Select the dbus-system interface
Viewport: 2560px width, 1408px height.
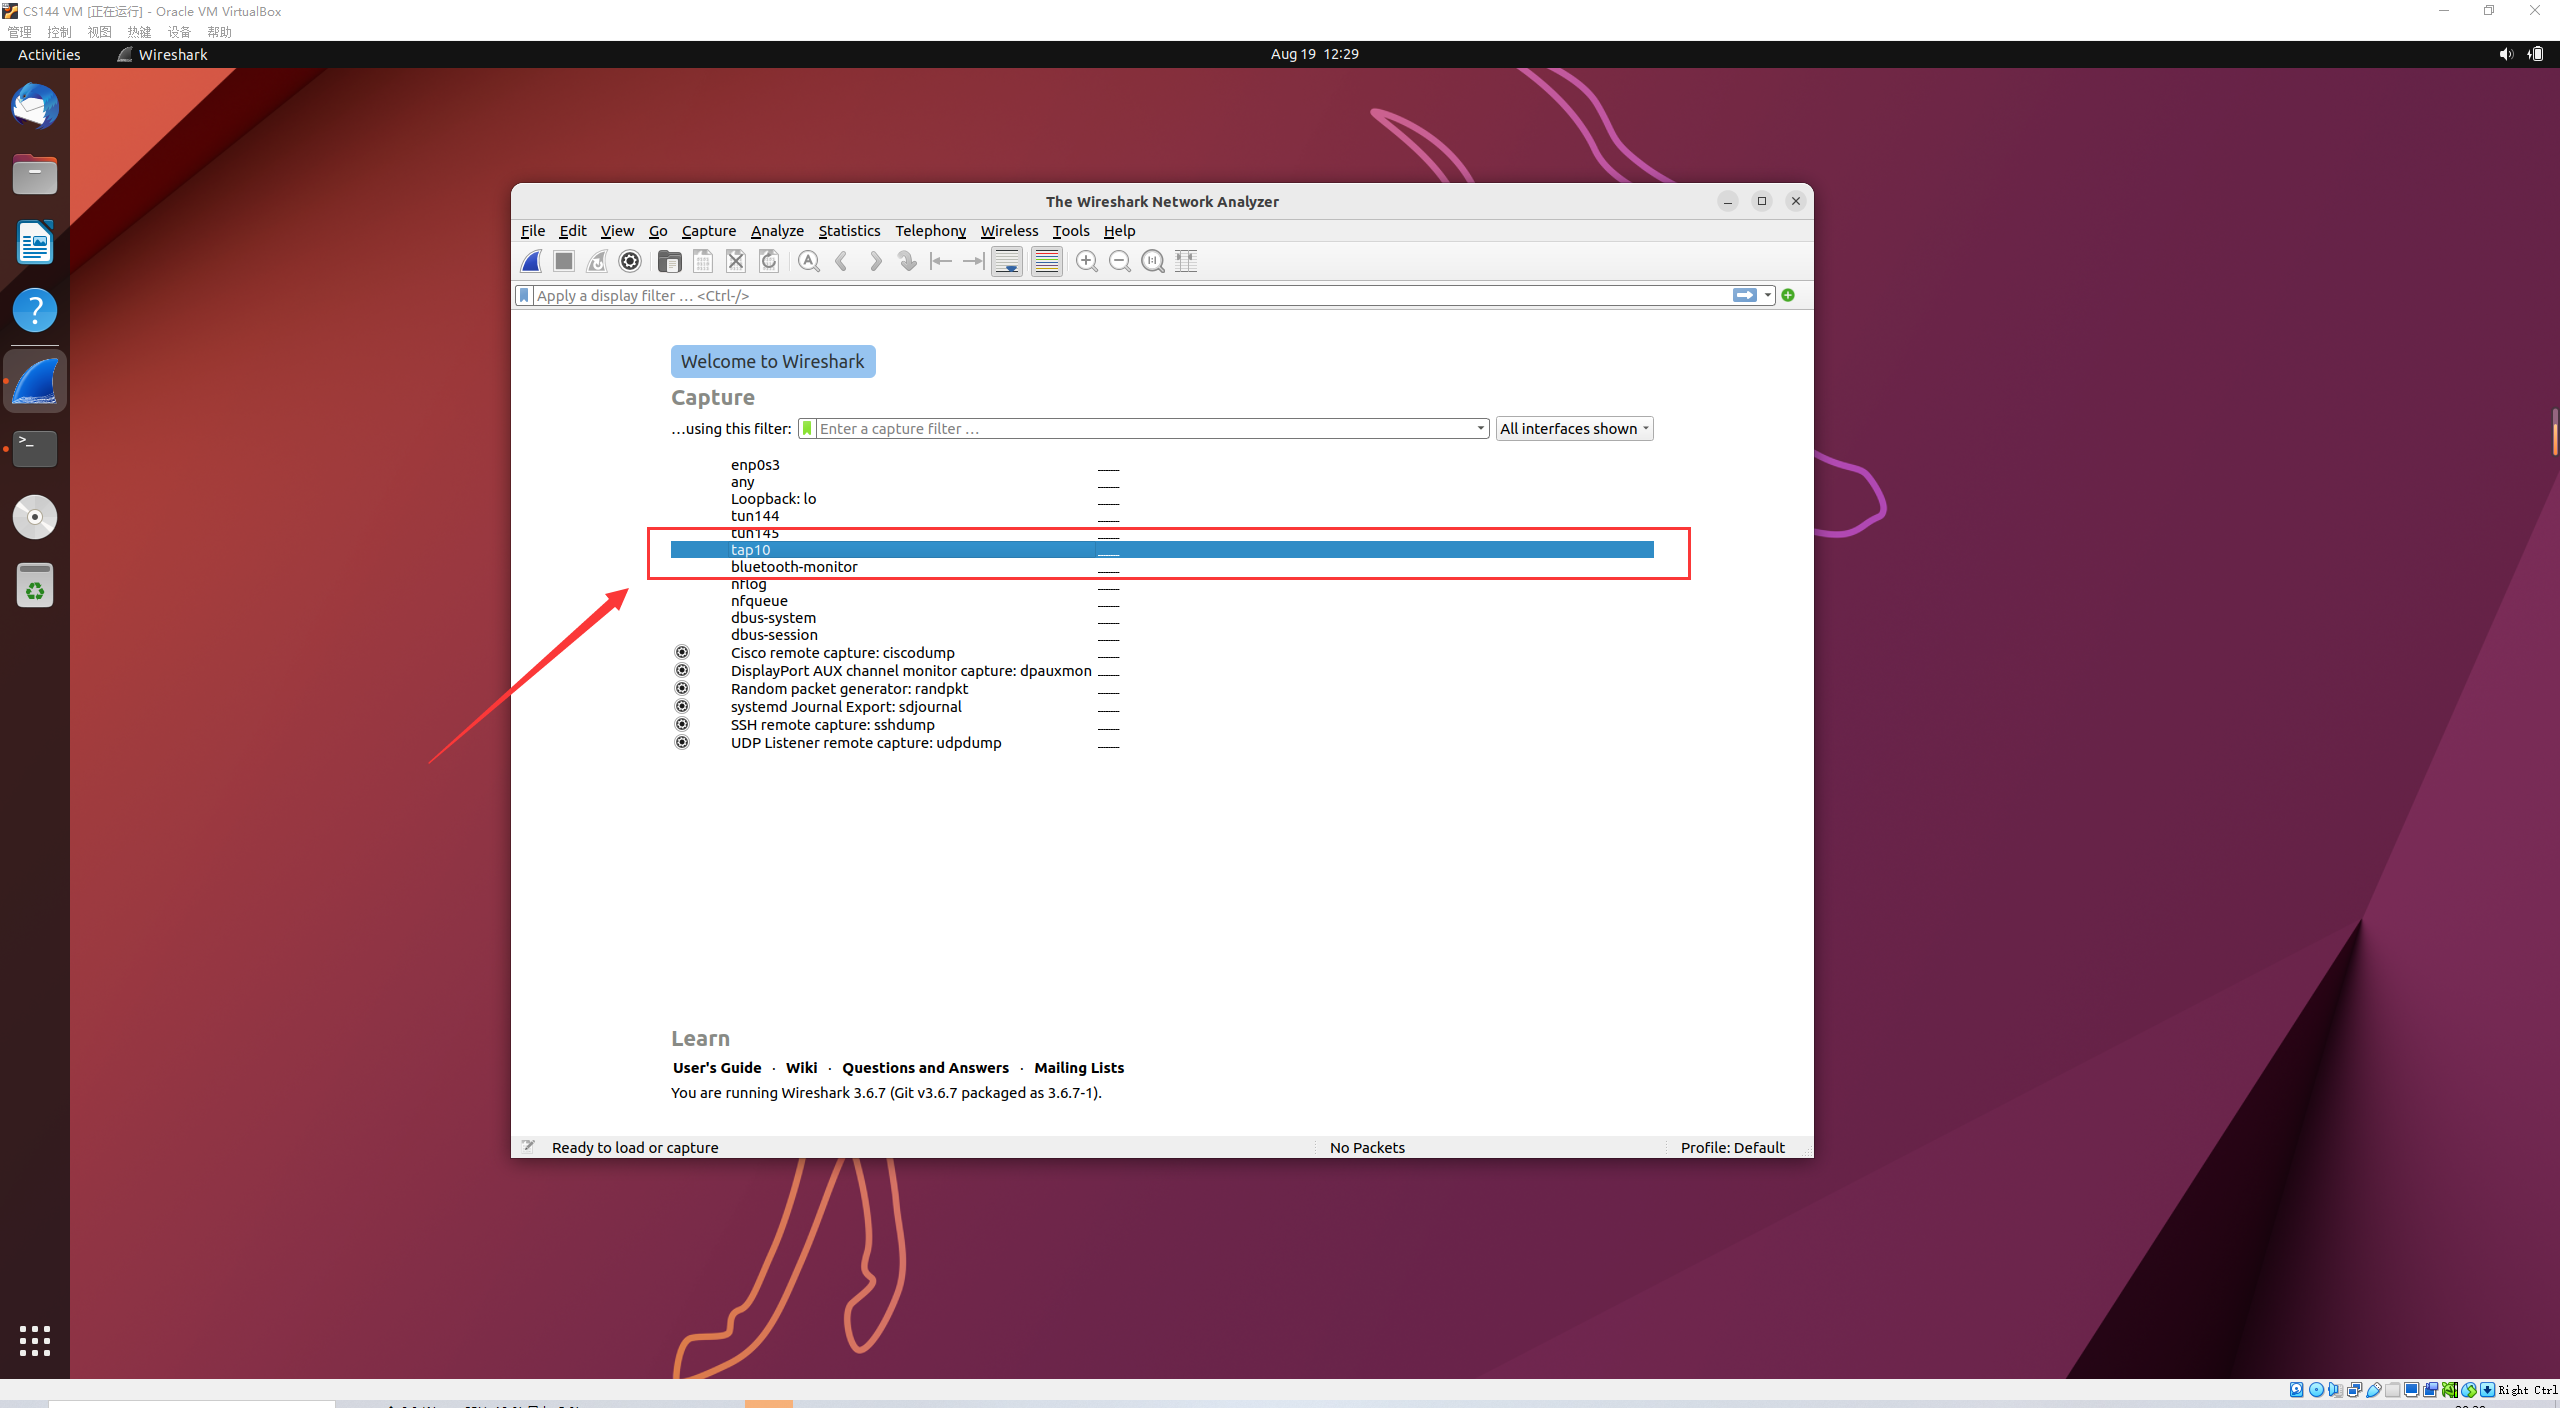pyautogui.click(x=1162, y=618)
